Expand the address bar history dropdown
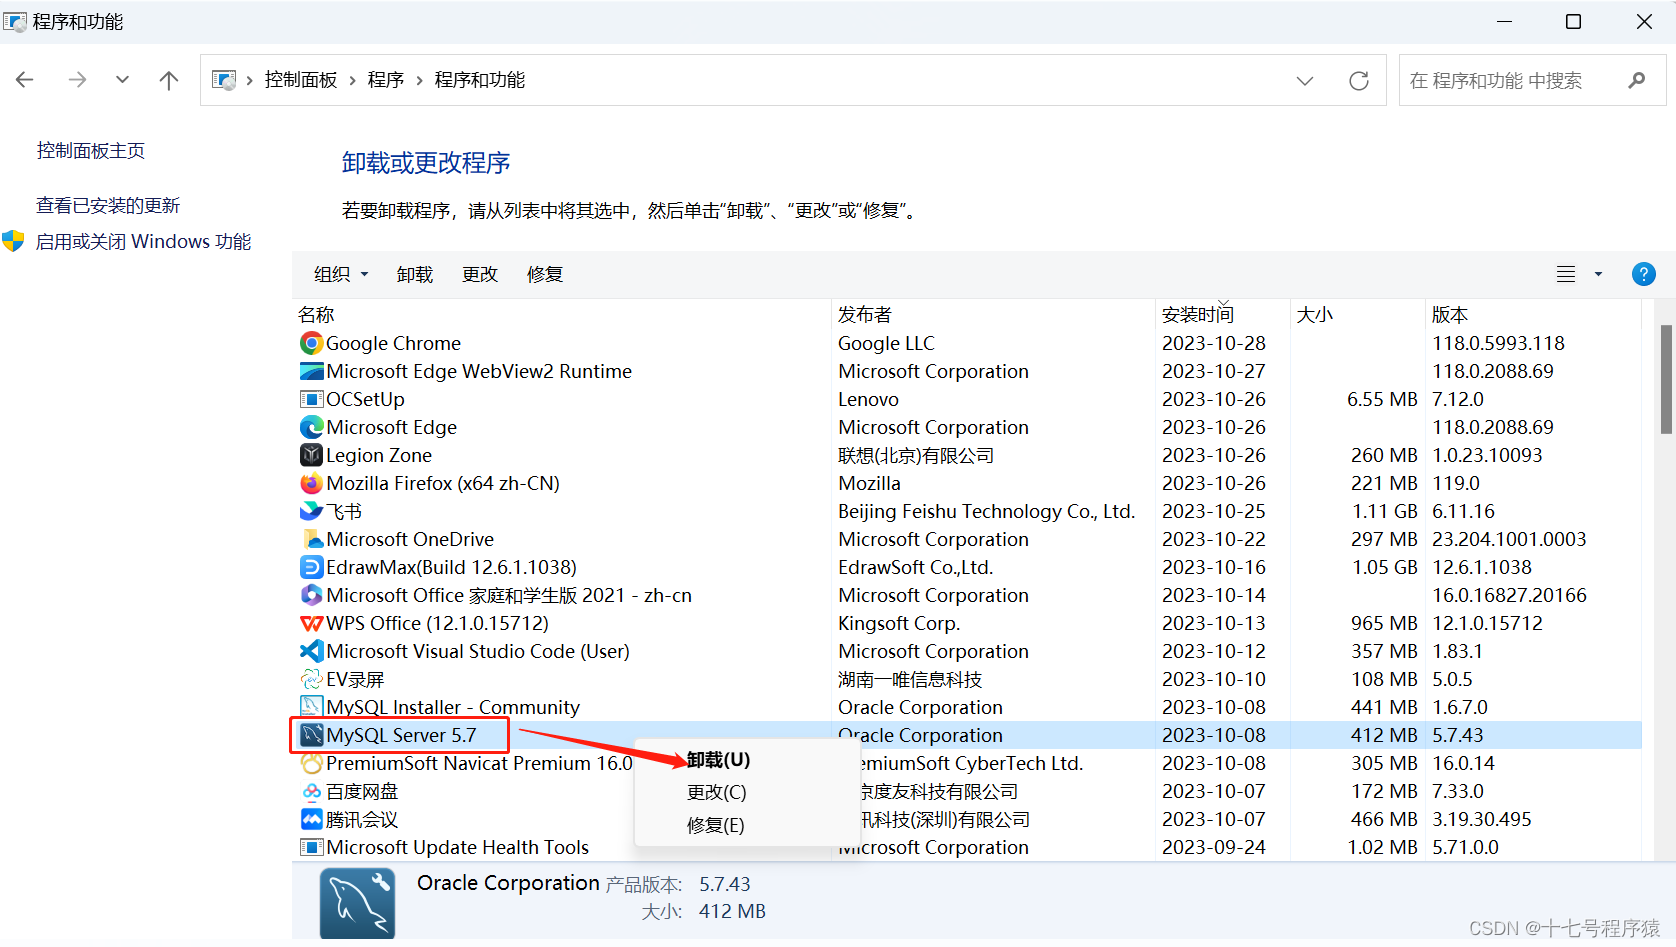 [x=1305, y=81]
